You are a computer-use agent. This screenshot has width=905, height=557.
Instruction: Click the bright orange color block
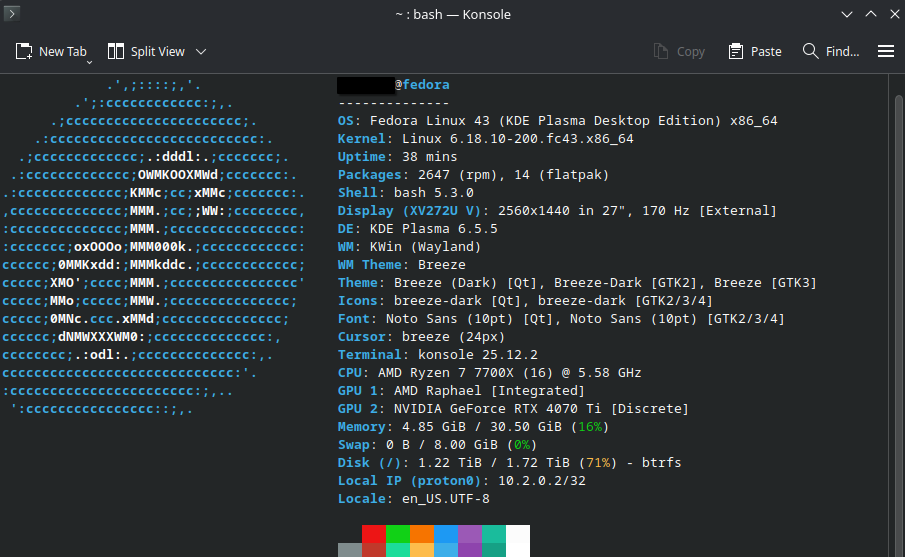click(x=422, y=534)
